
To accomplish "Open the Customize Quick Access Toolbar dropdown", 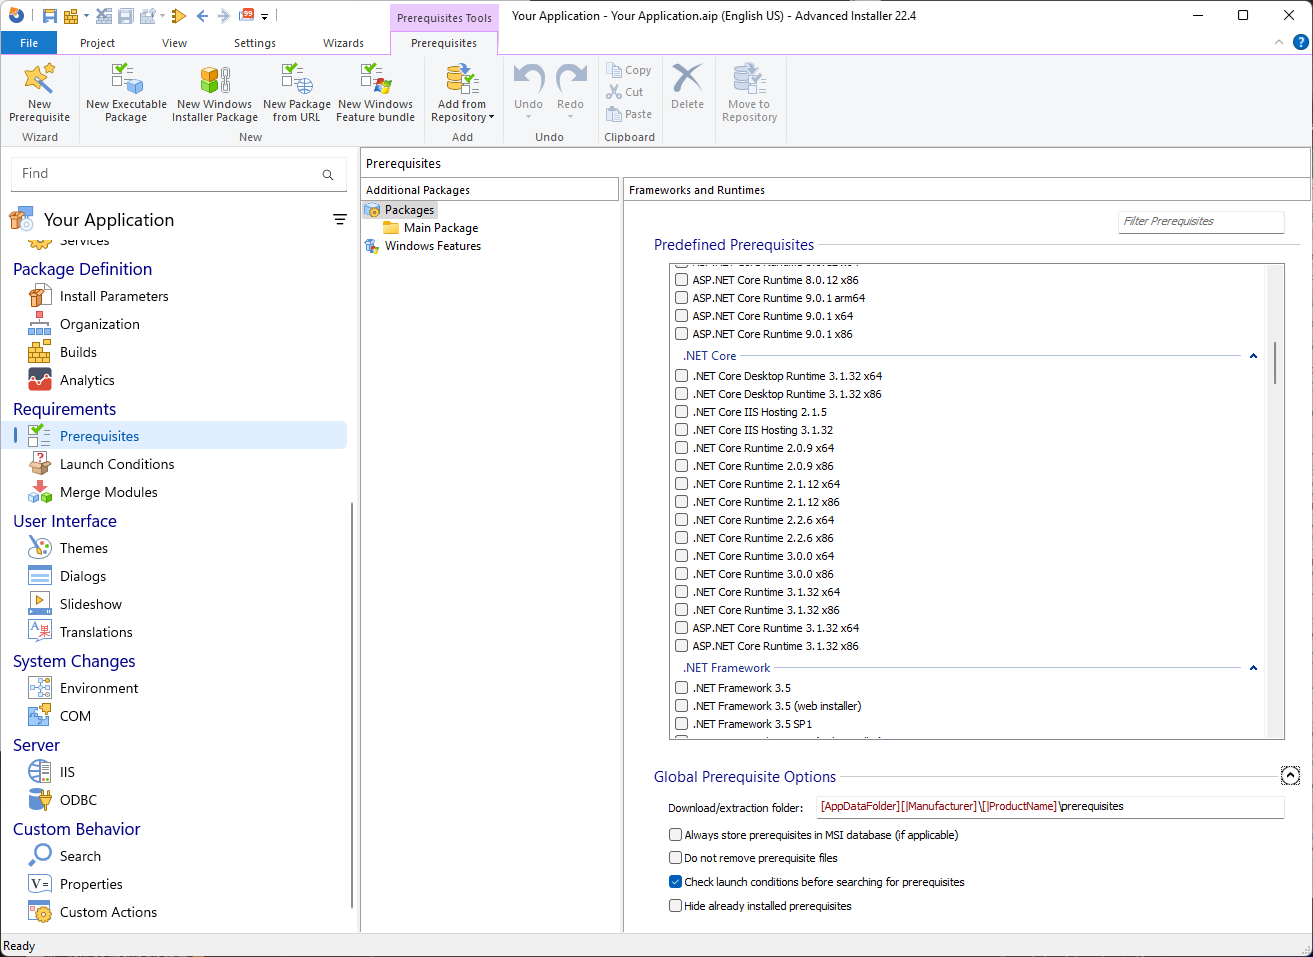I will tap(265, 16).
